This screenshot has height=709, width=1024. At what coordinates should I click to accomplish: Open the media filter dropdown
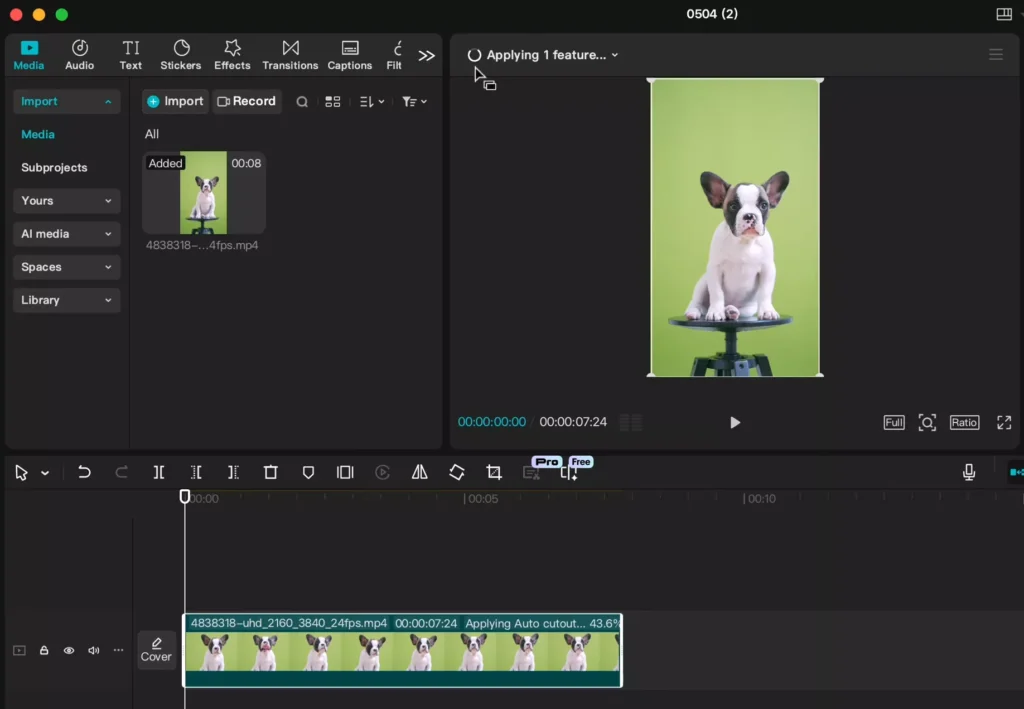[x=414, y=102]
